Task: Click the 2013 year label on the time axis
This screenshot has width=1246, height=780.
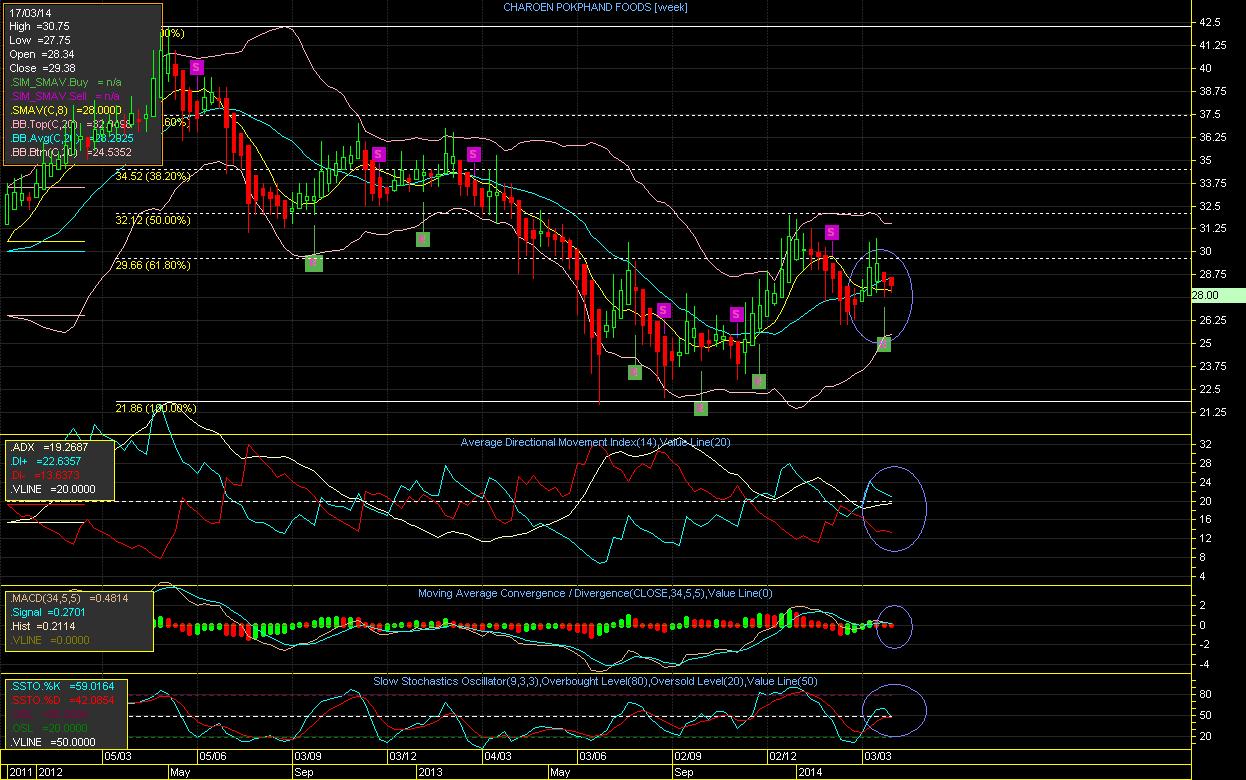Action: click(x=430, y=772)
